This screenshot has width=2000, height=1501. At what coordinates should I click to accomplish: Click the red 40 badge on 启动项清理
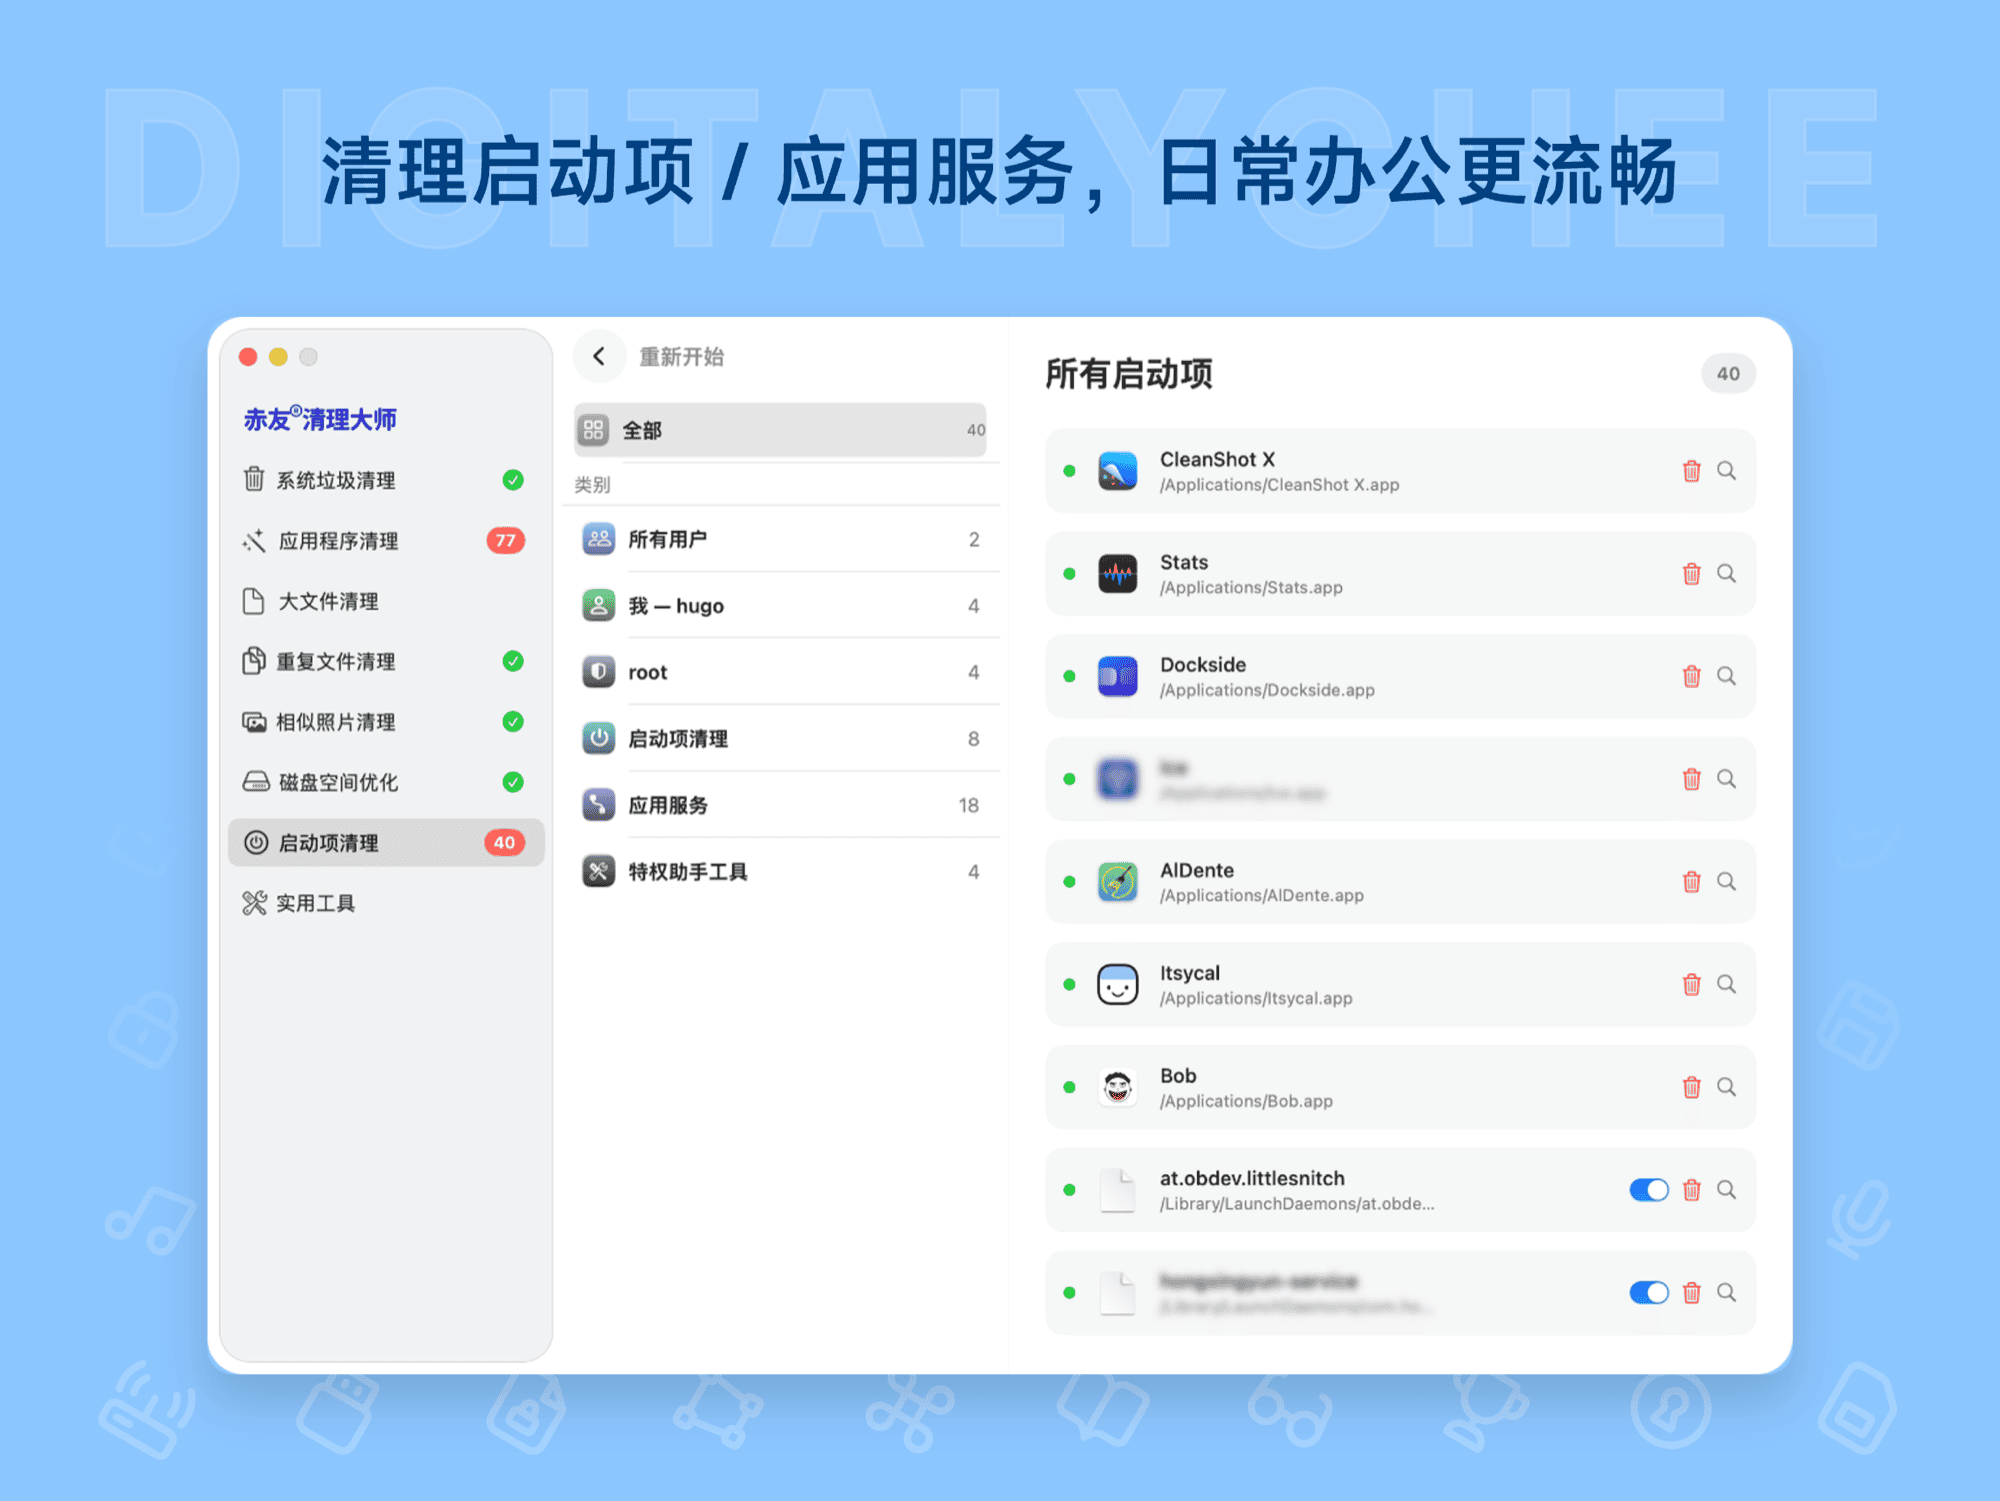504,842
